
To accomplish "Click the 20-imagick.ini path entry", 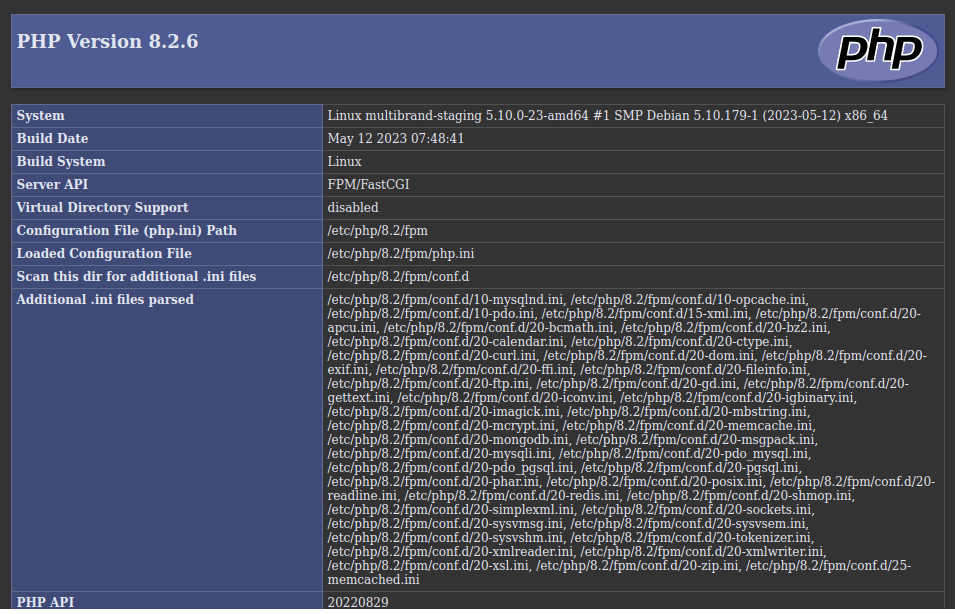I will (444, 412).
